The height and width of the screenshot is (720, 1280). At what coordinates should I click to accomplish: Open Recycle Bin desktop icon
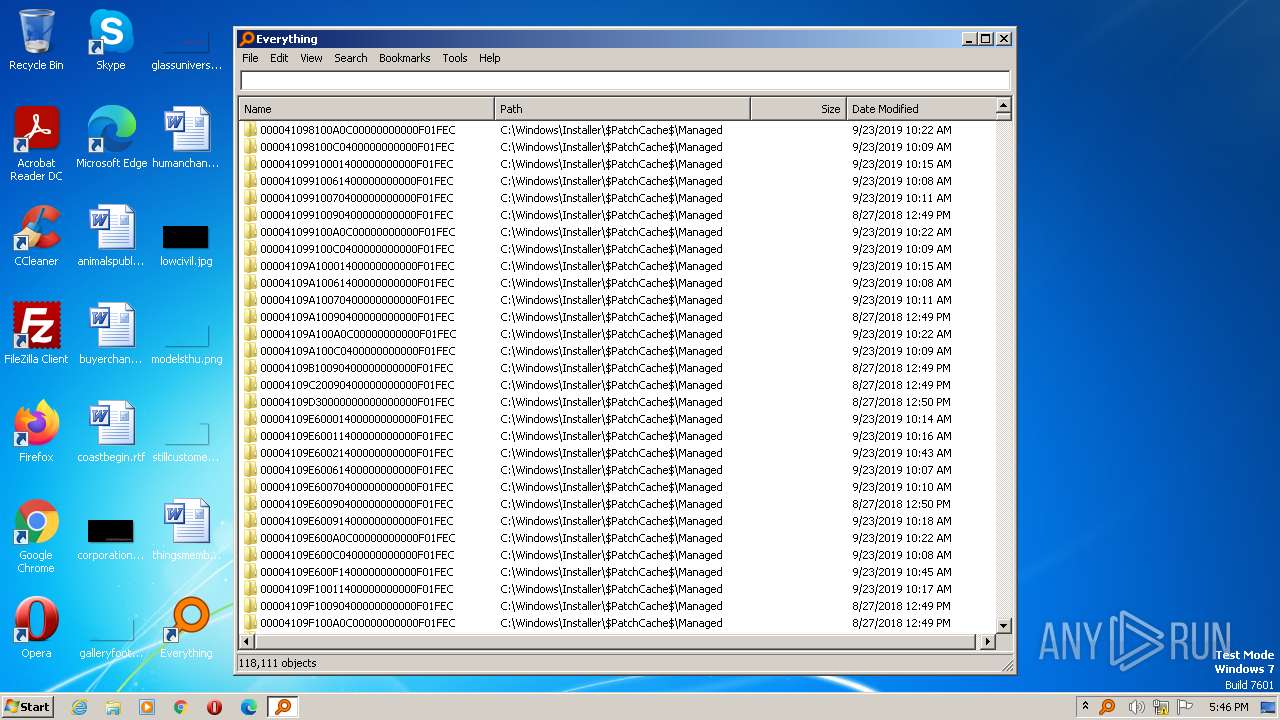pos(36,40)
